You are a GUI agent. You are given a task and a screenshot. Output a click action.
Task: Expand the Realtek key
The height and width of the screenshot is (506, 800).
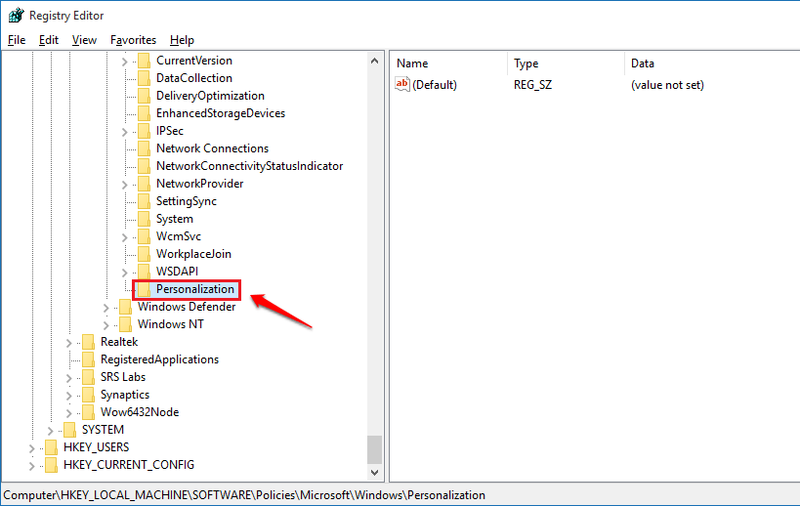click(68, 343)
